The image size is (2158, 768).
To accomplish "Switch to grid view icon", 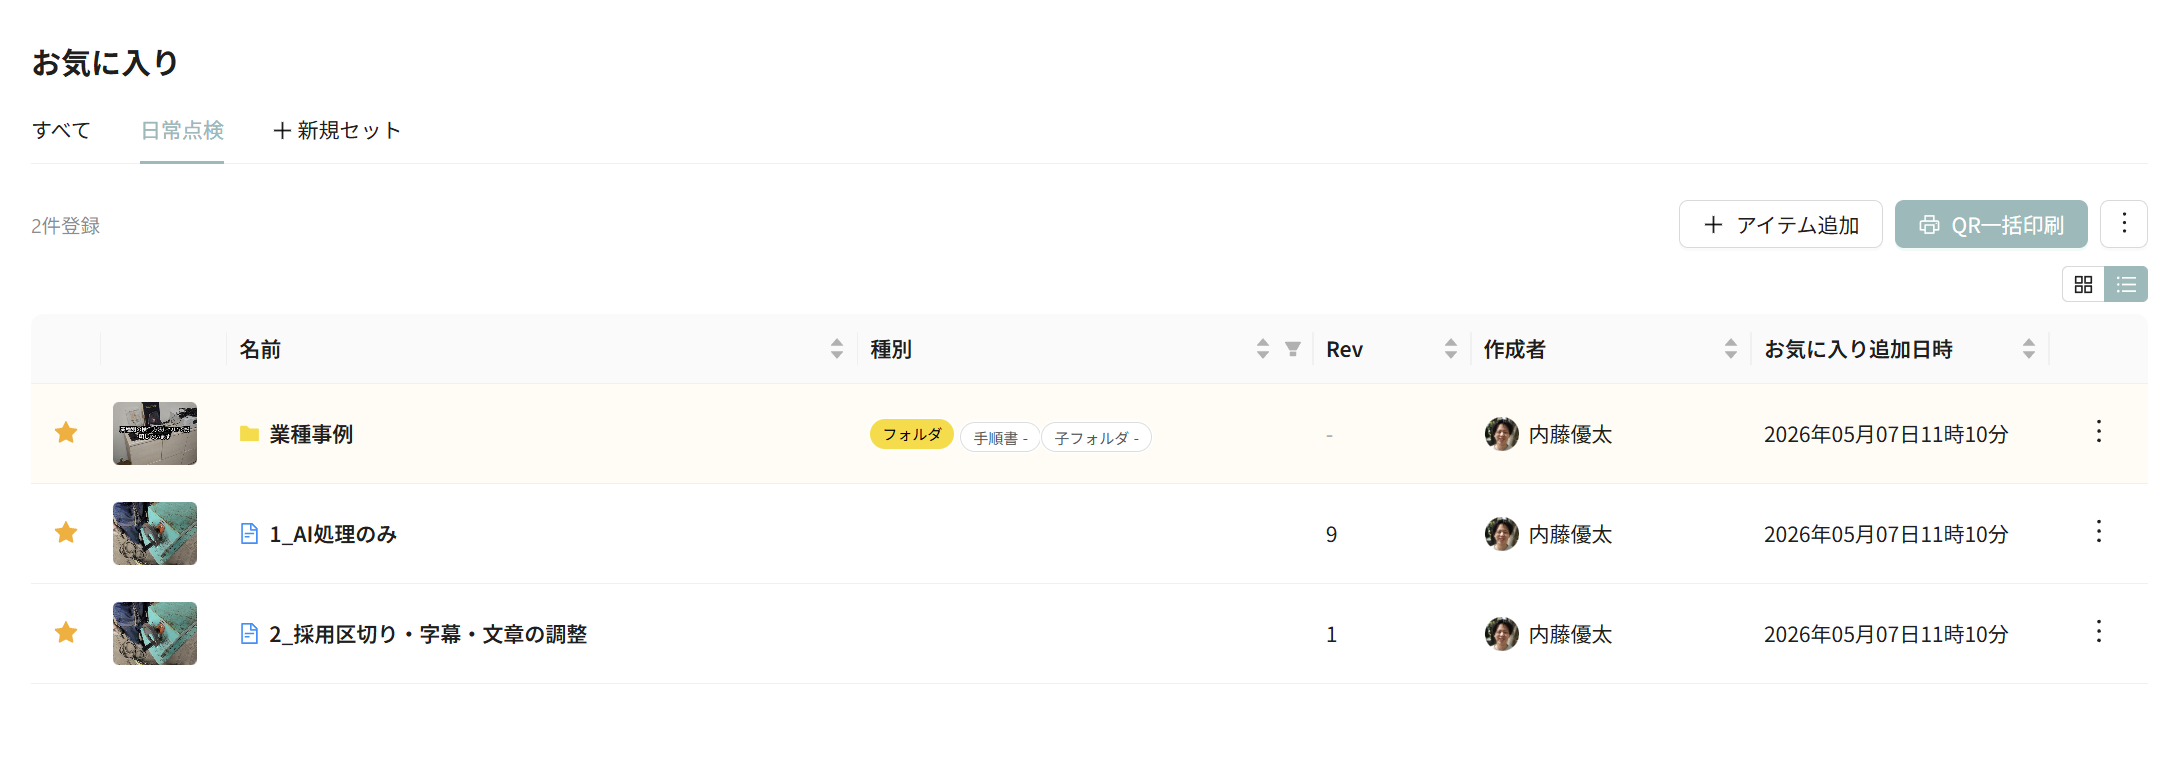I will click(2083, 285).
